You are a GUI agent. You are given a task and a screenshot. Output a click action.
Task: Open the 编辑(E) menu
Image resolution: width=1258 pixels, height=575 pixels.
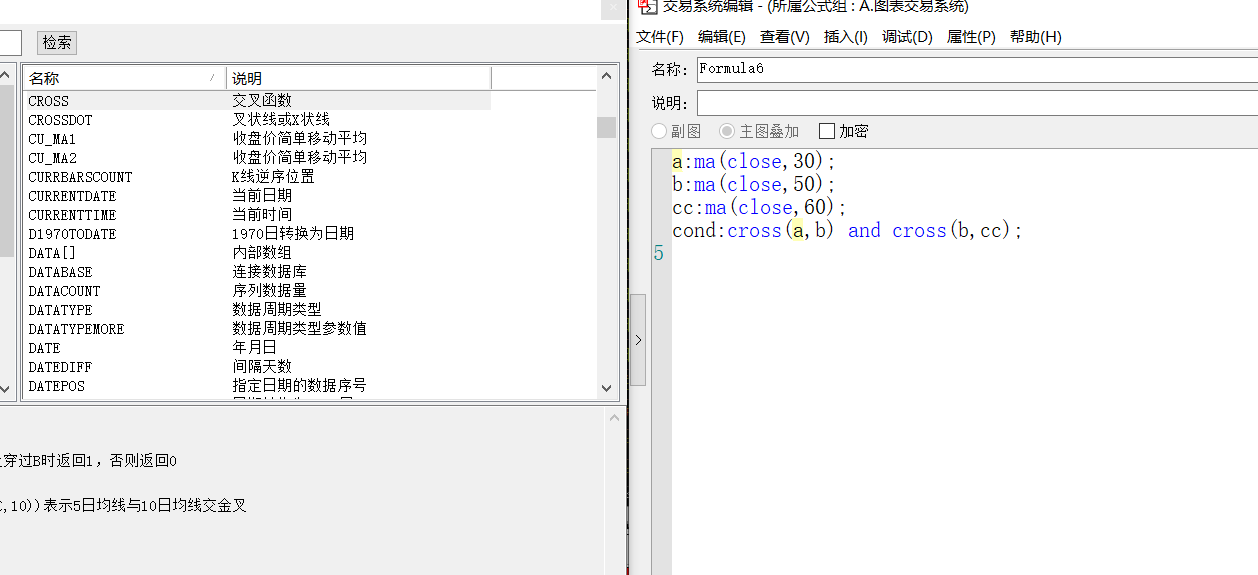pyautogui.click(x=722, y=37)
